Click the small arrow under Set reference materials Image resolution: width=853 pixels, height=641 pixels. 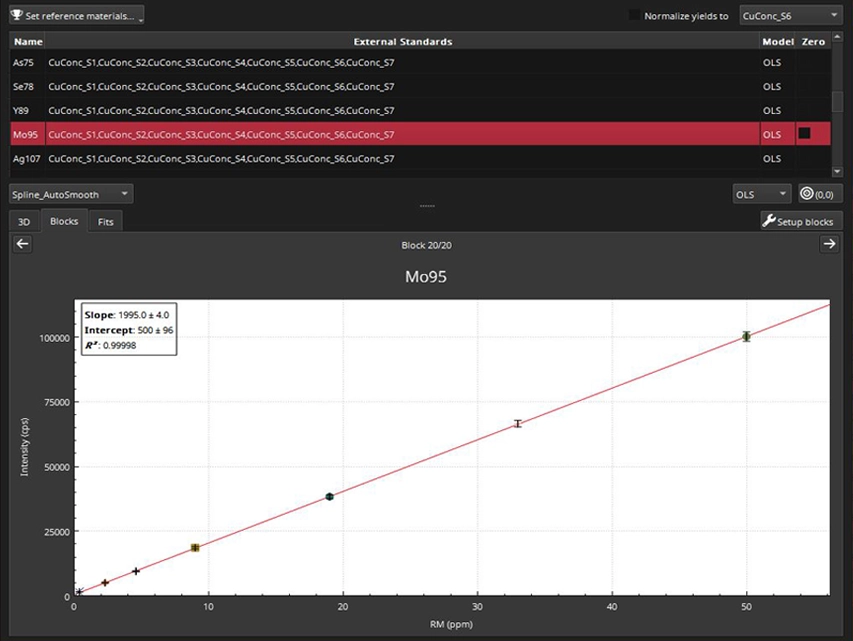coord(139,19)
